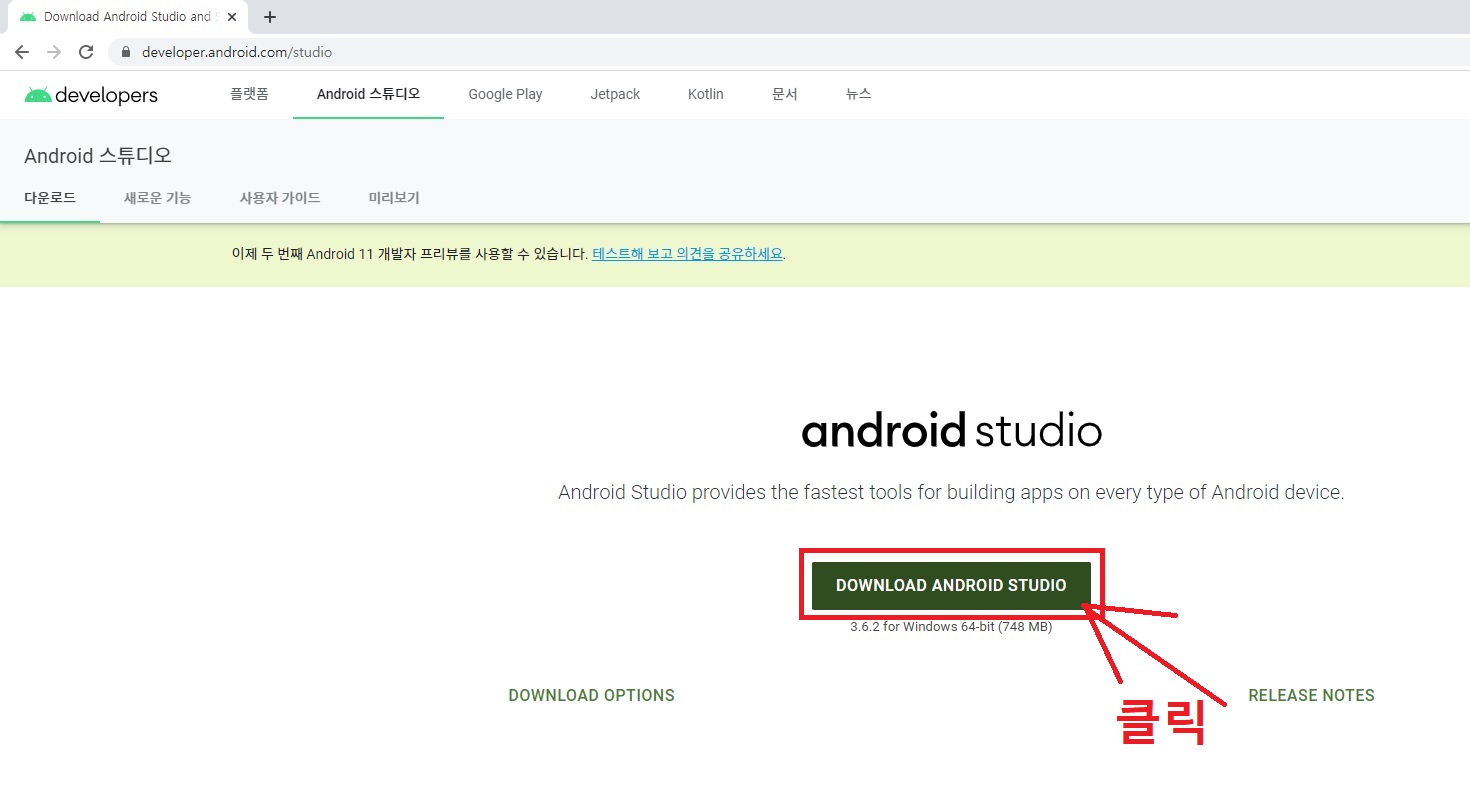The width and height of the screenshot is (1470, 796).
Task: Open the DOWNLOAD OPTIONS link
Action: pyautogui.click(x=591, y=695)
